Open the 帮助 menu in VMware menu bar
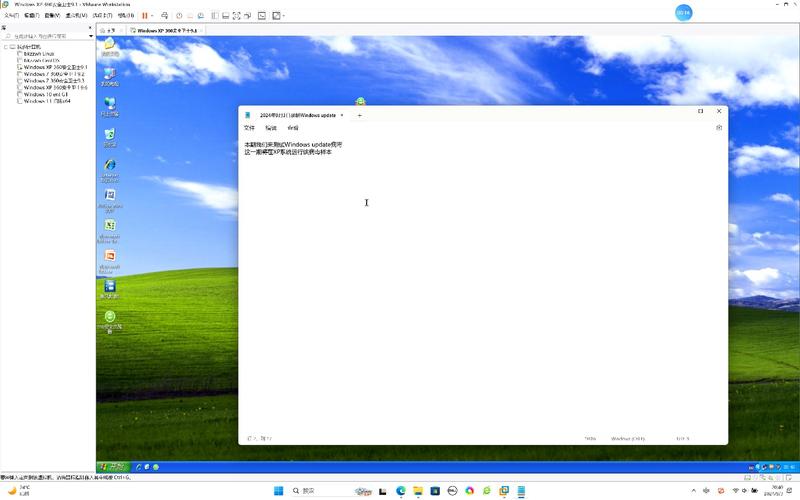The width and height of the screenshot is (800, 500). click(x=126, y=16)
